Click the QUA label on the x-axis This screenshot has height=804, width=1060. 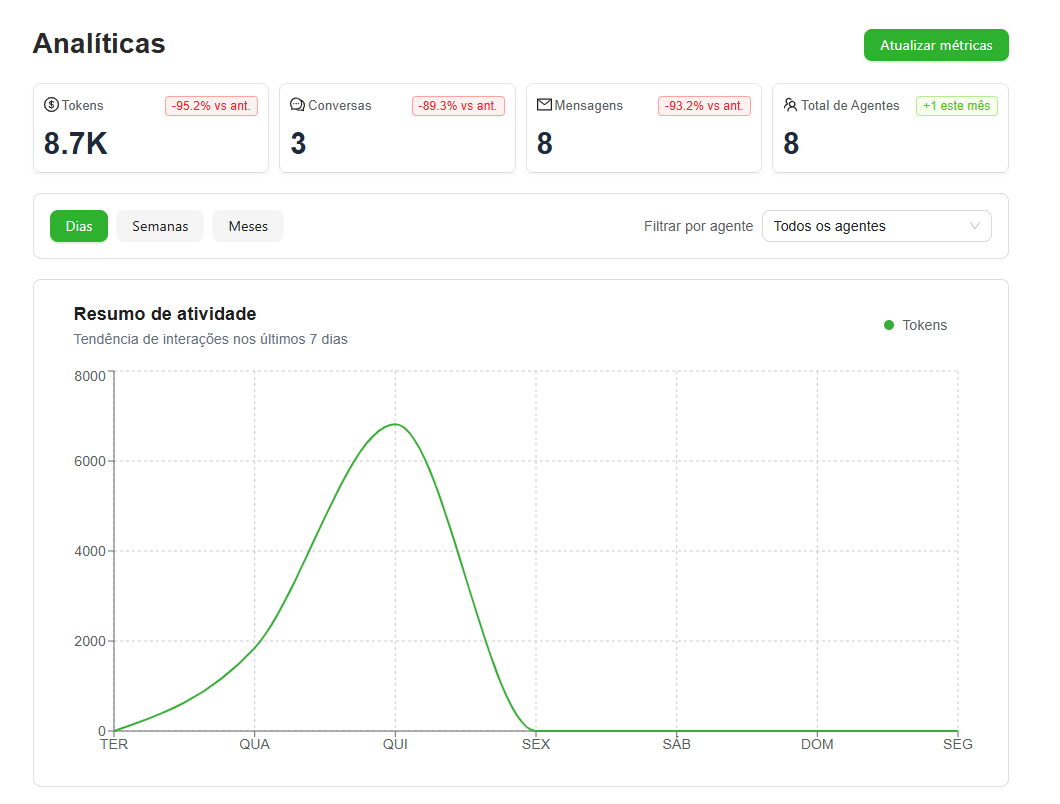(x=255, y=744)
